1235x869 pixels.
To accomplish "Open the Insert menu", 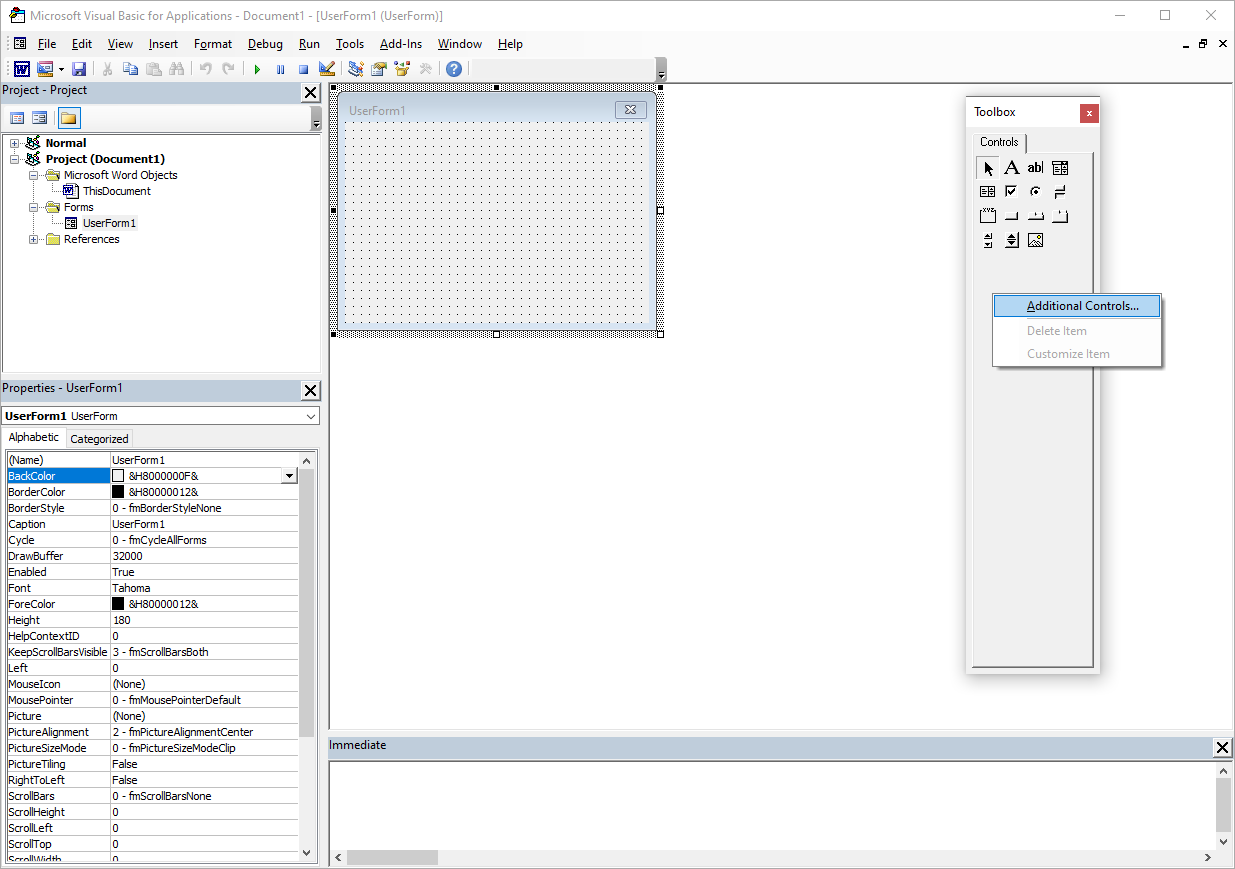I will click(163, 44).
